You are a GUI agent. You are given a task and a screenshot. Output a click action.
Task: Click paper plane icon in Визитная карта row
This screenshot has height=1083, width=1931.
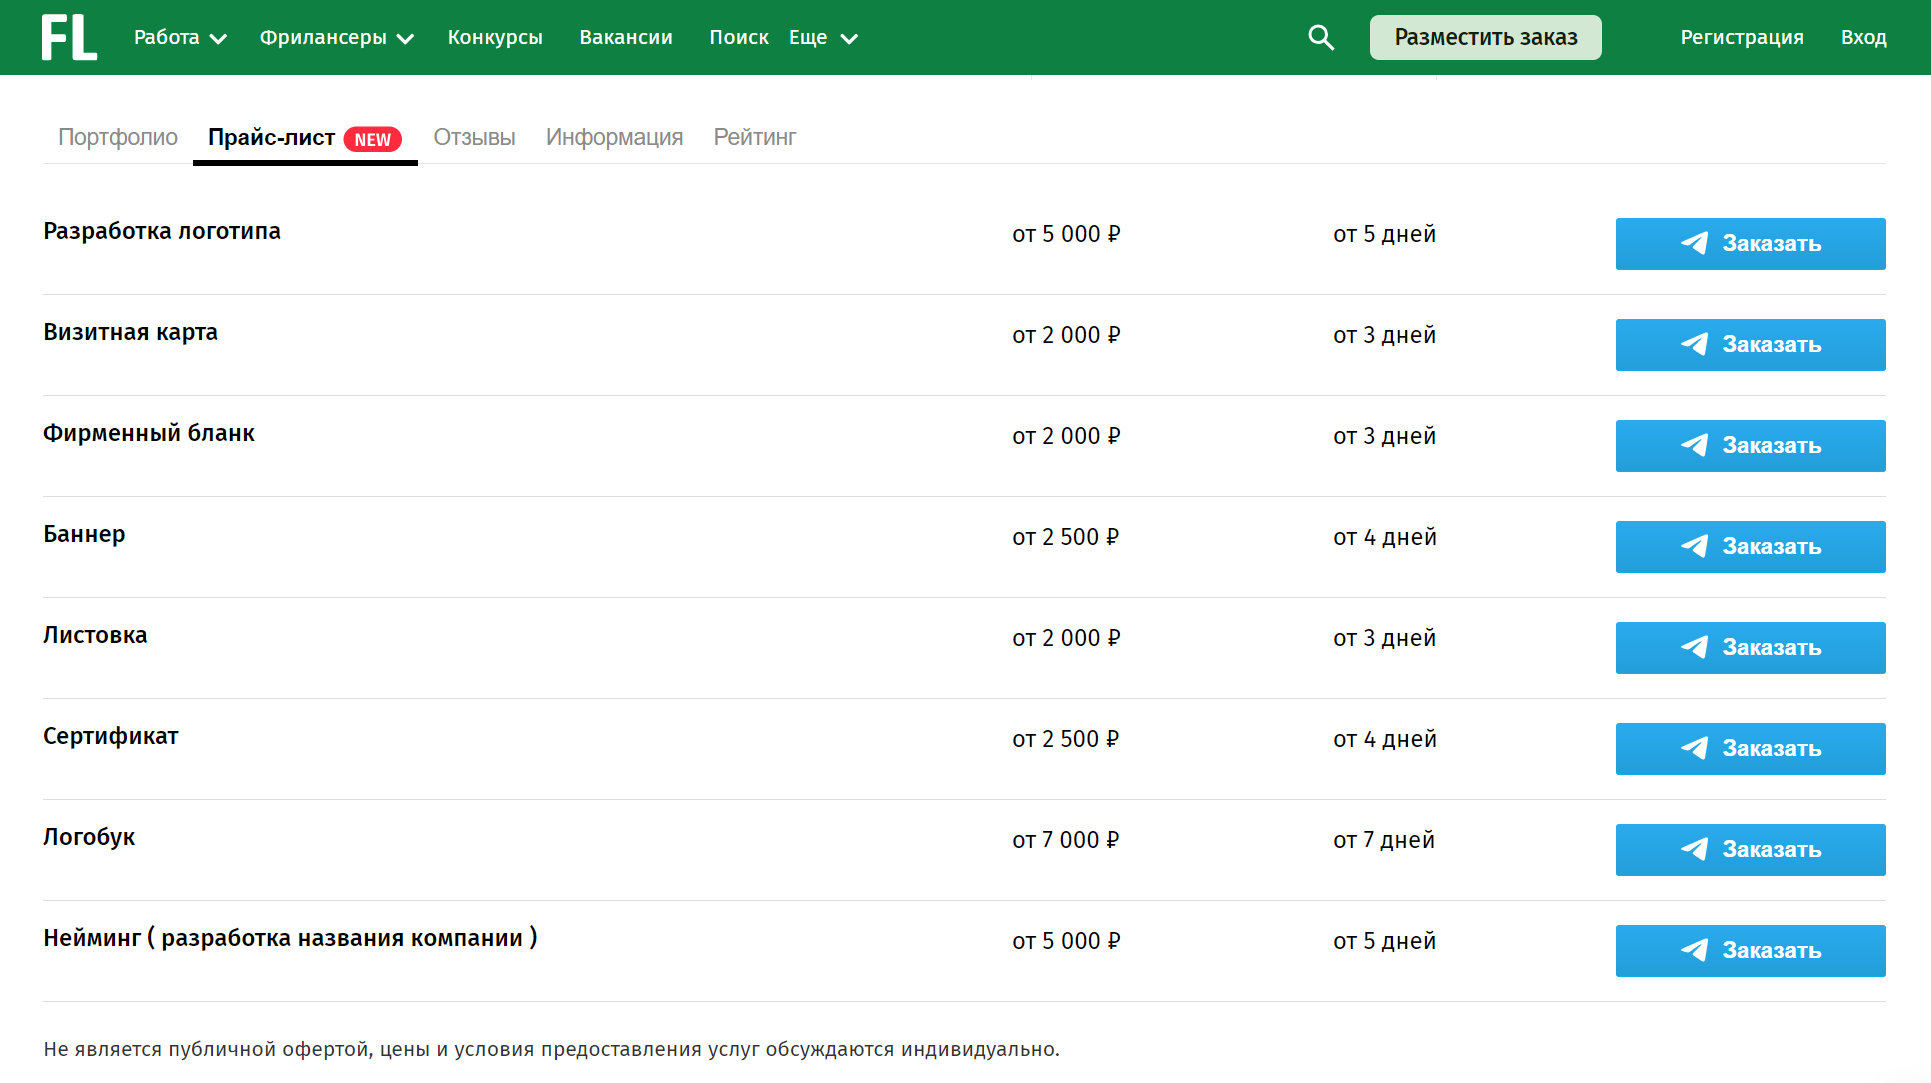click(x=1694, y=344)
